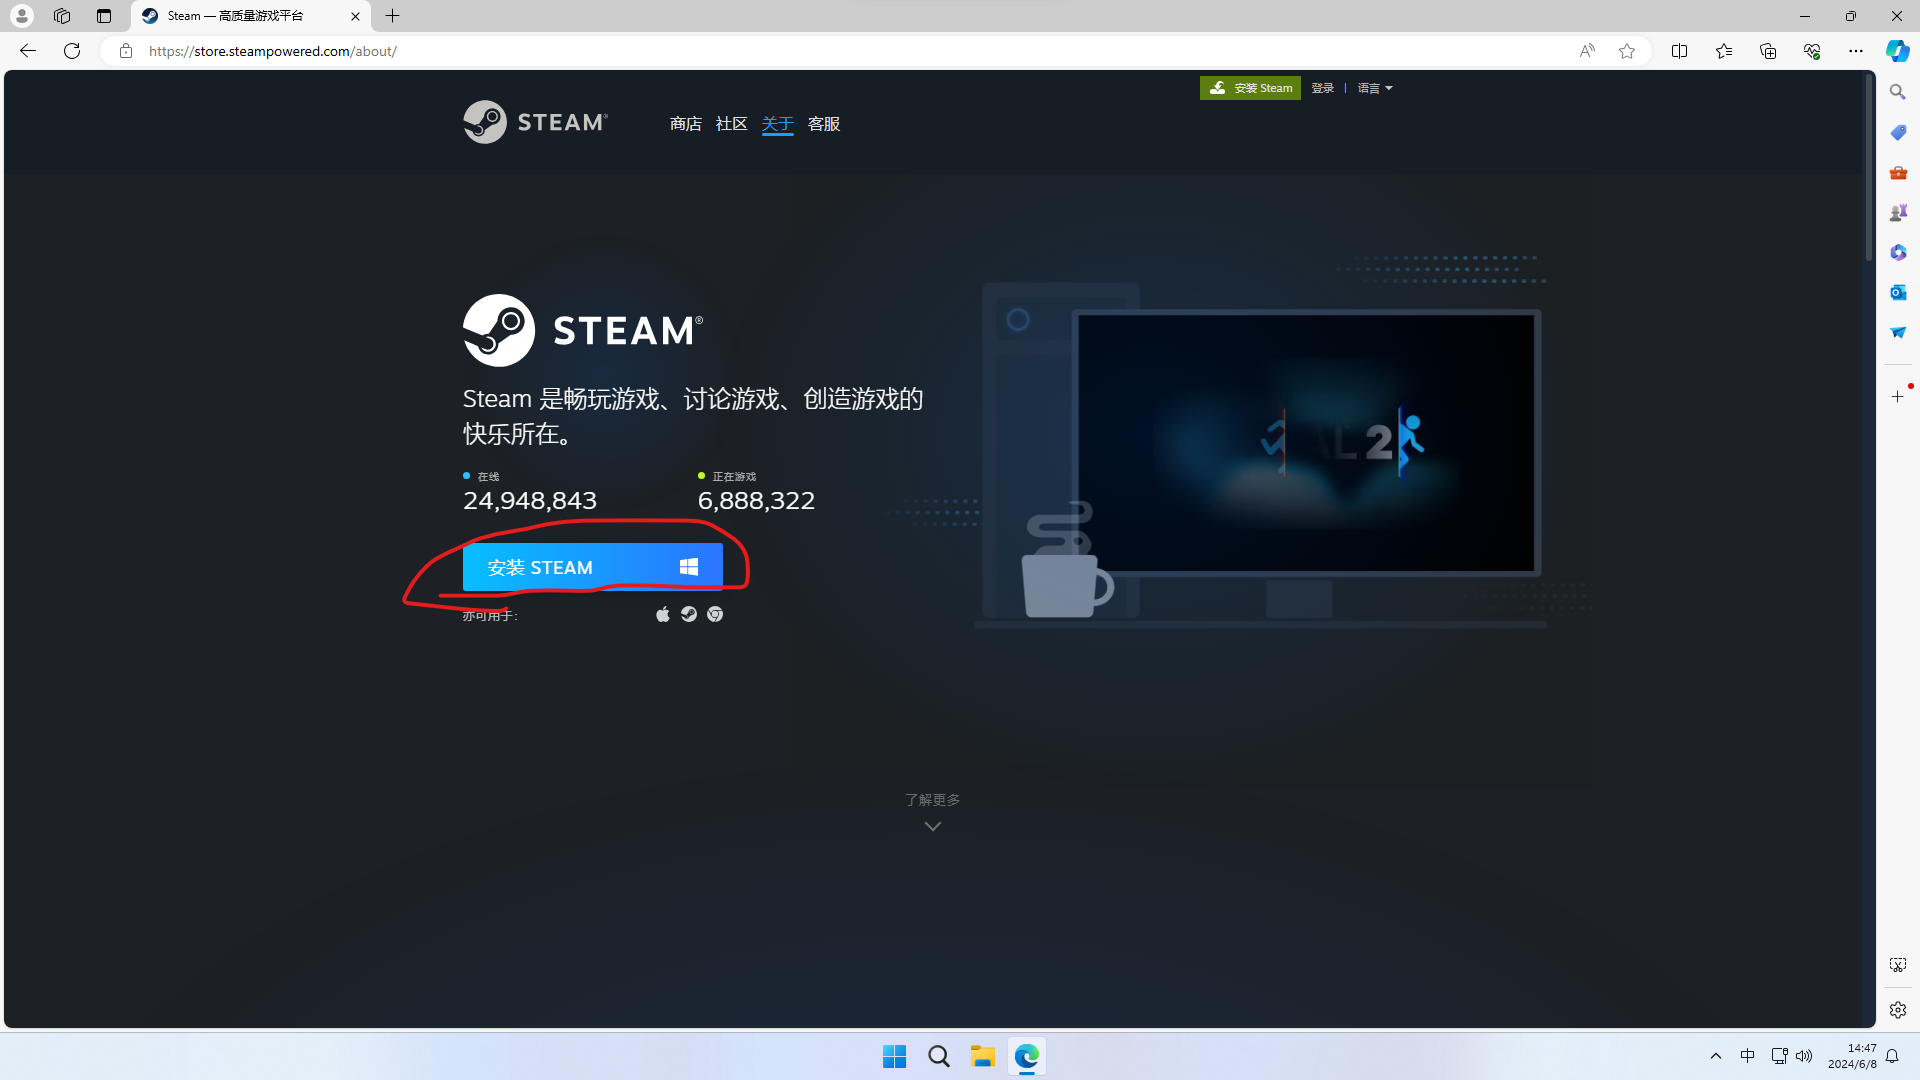
Task: Click the Chrome OS platform icon
Action: point(715,614)
